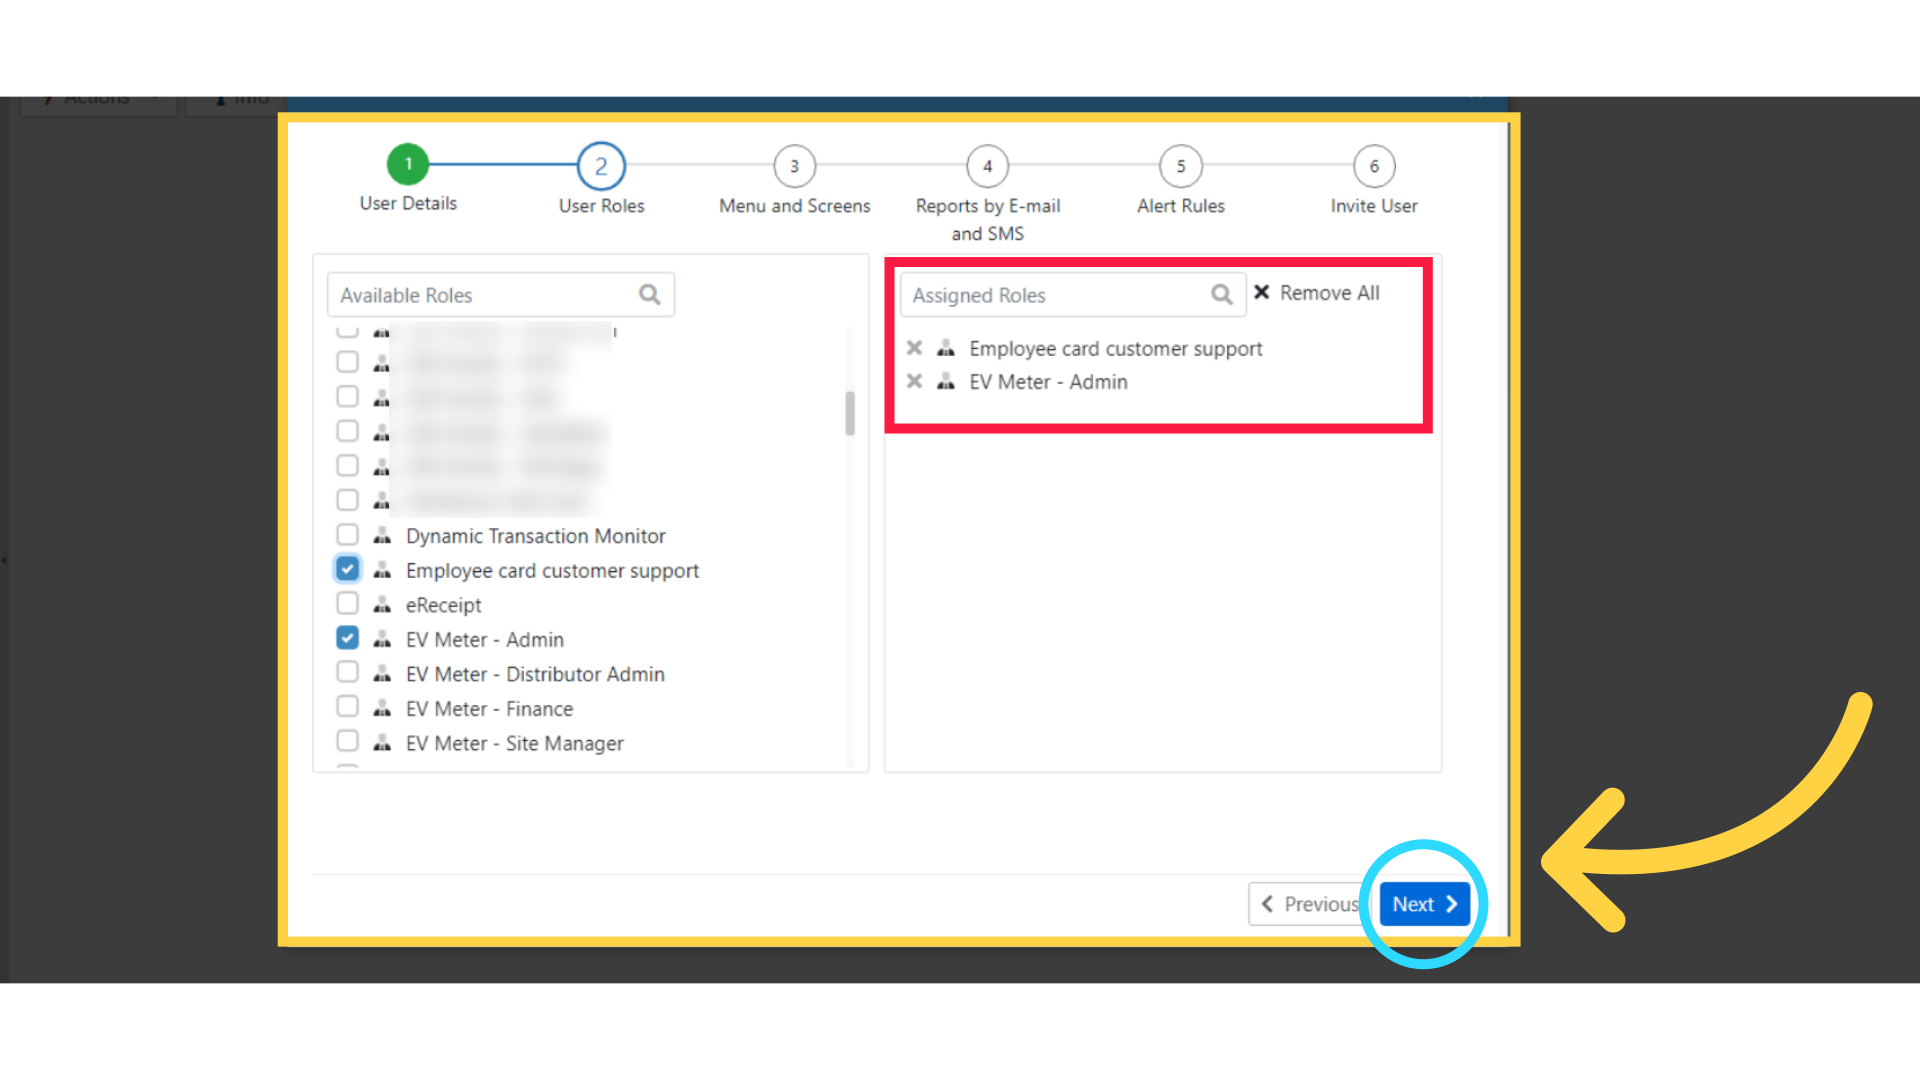Click the Assigned Roles search magnifier icon

coord(1222,295)
